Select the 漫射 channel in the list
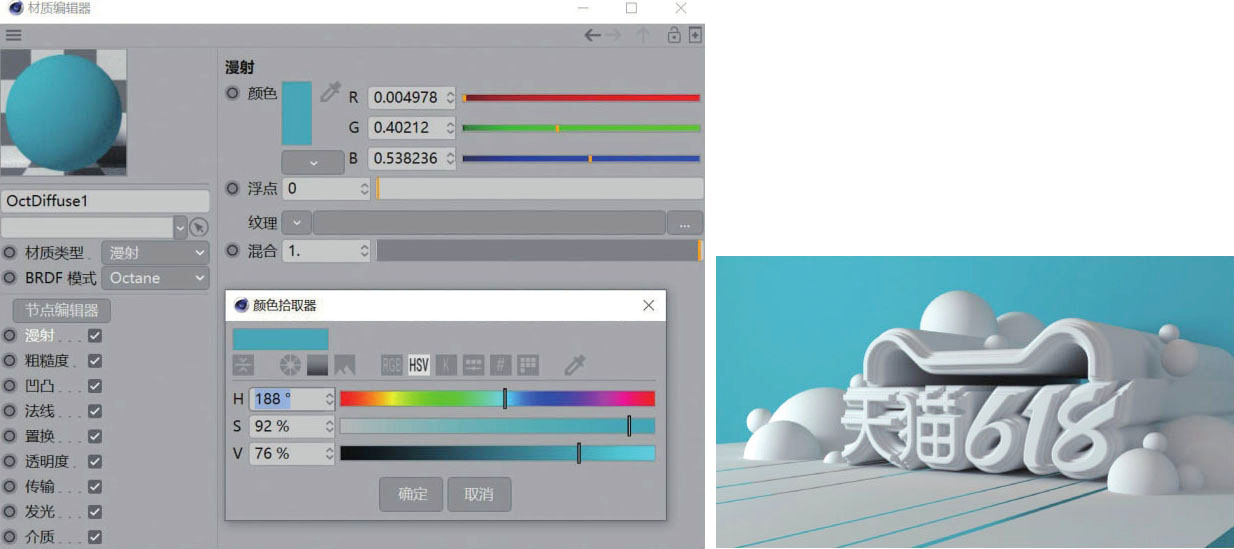 click(40, 336)
